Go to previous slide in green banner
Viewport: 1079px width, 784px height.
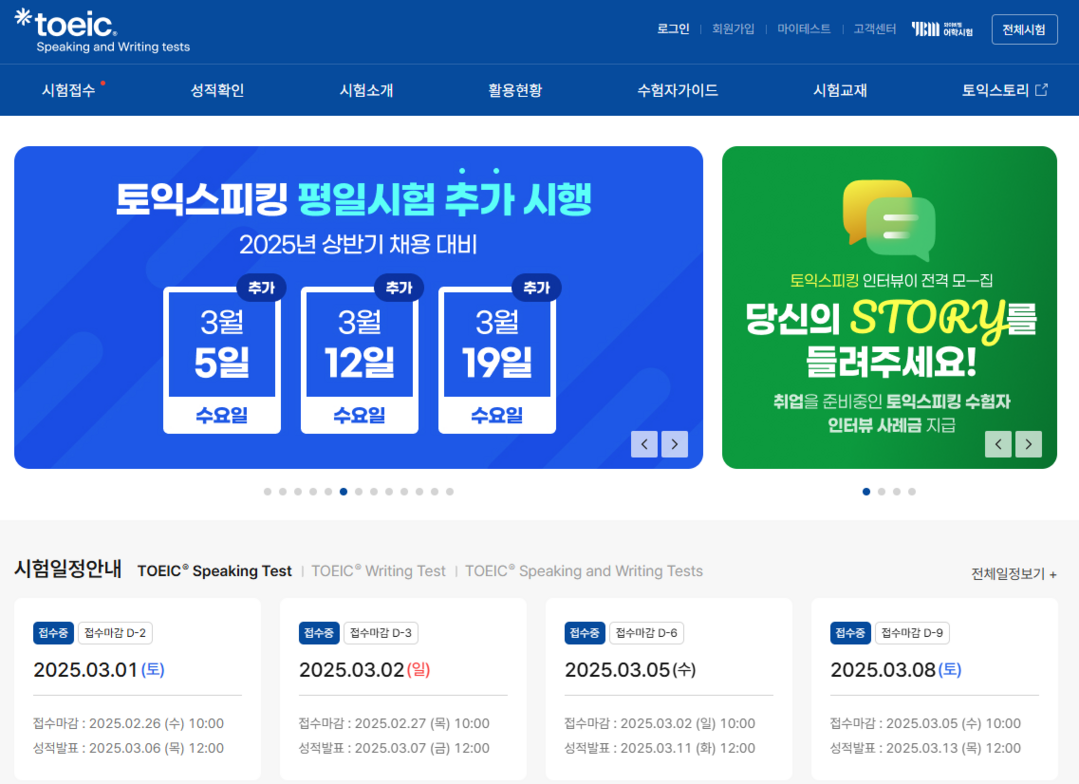(998, 444)
